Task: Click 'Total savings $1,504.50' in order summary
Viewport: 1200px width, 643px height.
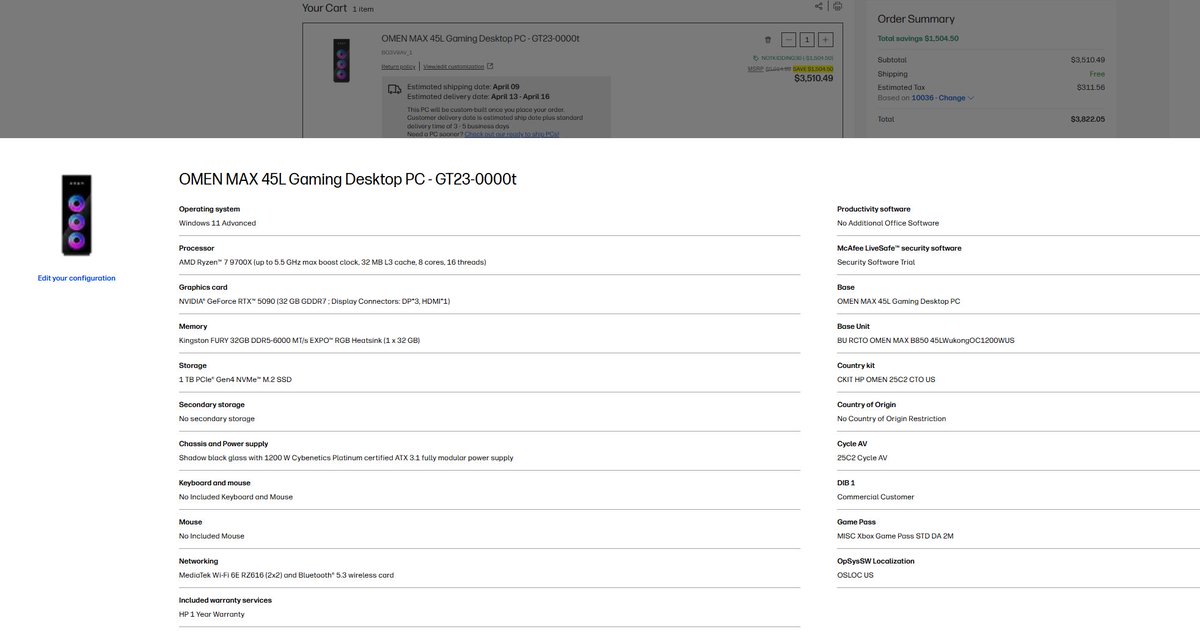Action: coord(918,38)
